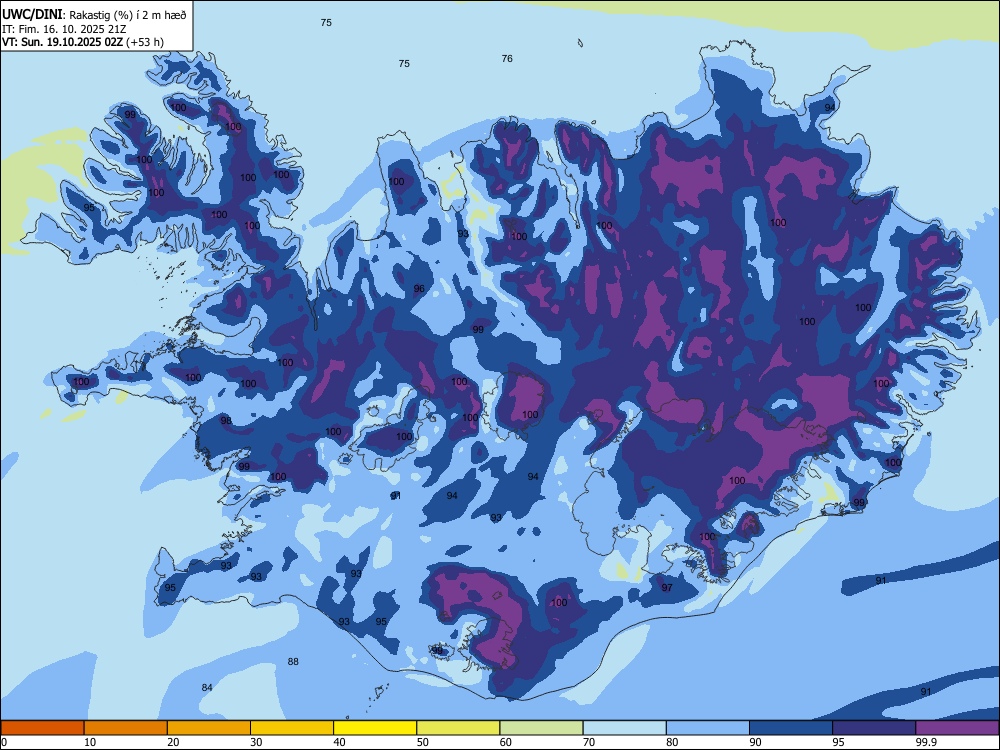The width and height of the screenshot is (1000, 750).
Task: Select the bright yellow 40–50 legend swatch
Action: (x=375, y=728)
